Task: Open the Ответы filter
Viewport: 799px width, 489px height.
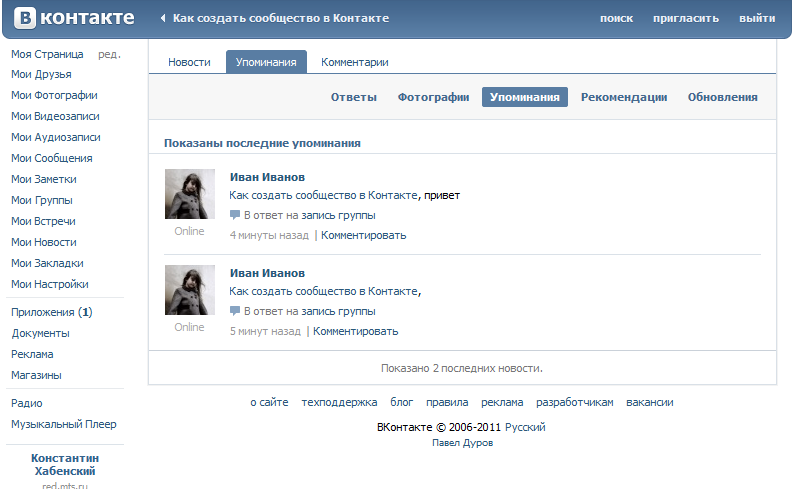Action: [354, 97]
